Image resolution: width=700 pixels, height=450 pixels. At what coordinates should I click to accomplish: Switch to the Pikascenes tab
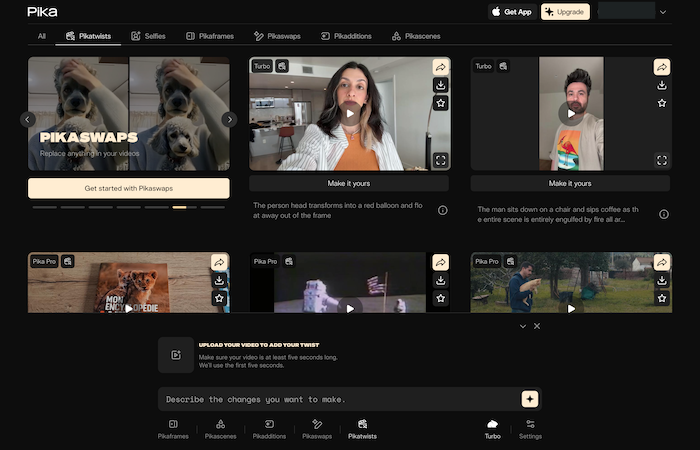(416, 36)
